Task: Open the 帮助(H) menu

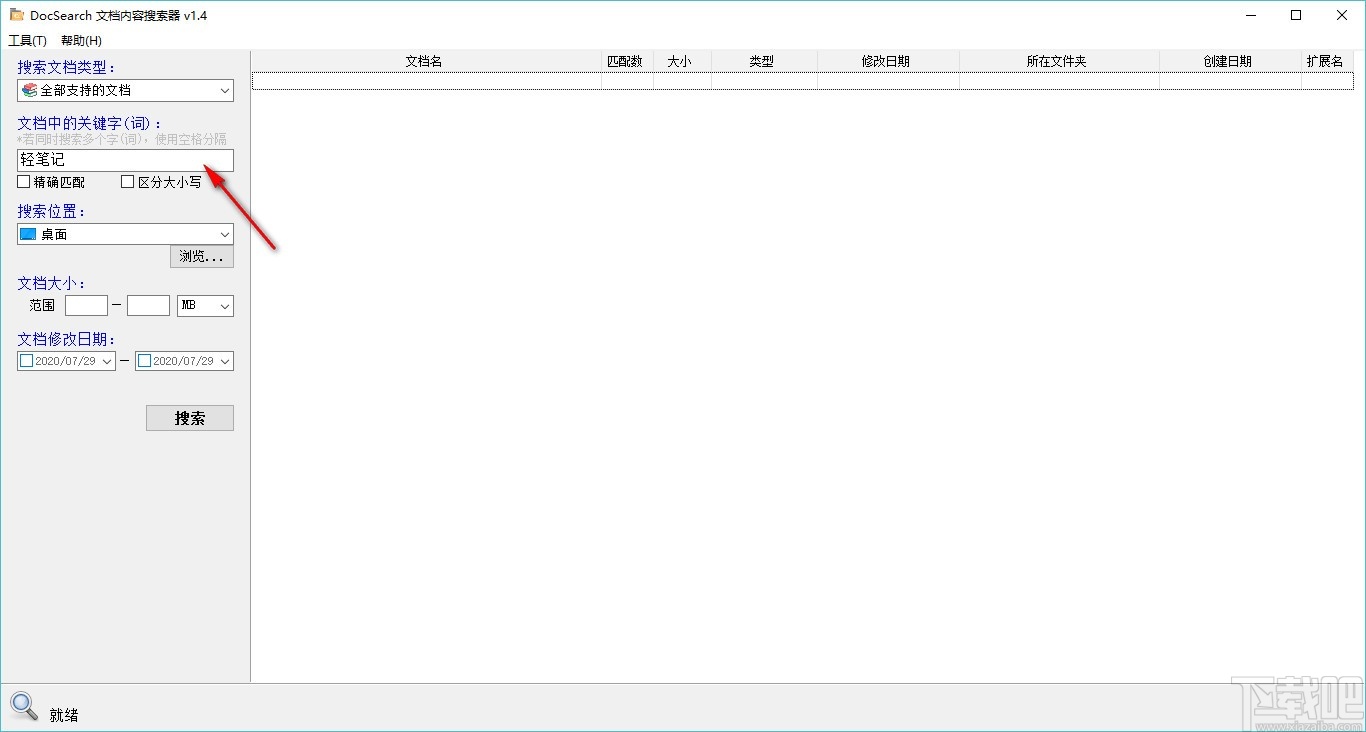Action: click(79, 40)
